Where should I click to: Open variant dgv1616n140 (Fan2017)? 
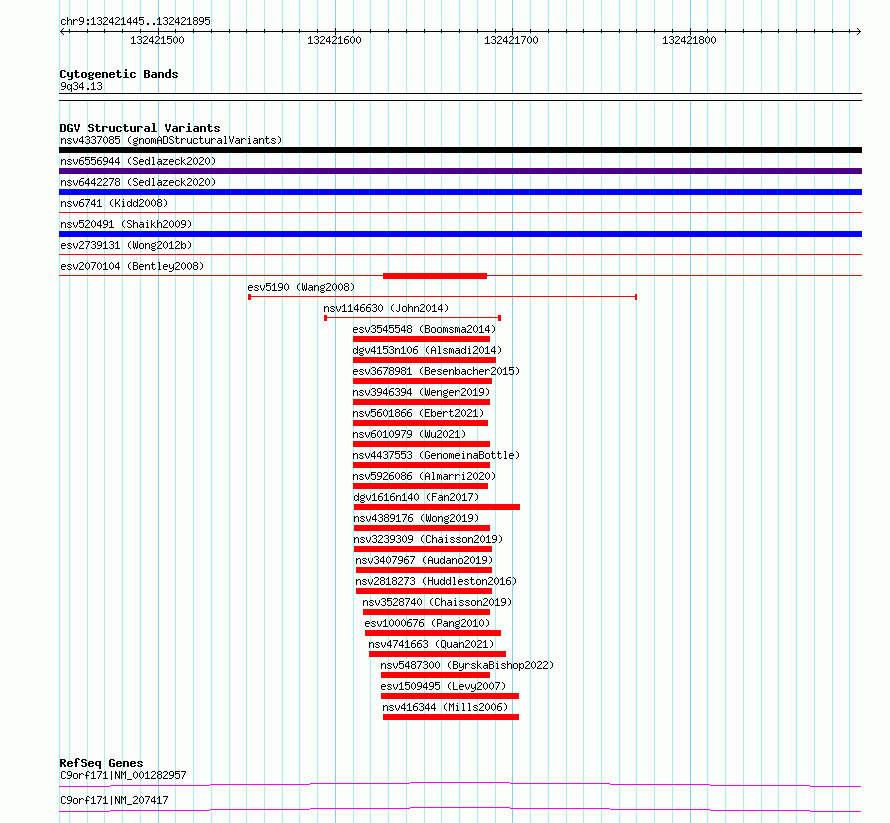(416, 497)
